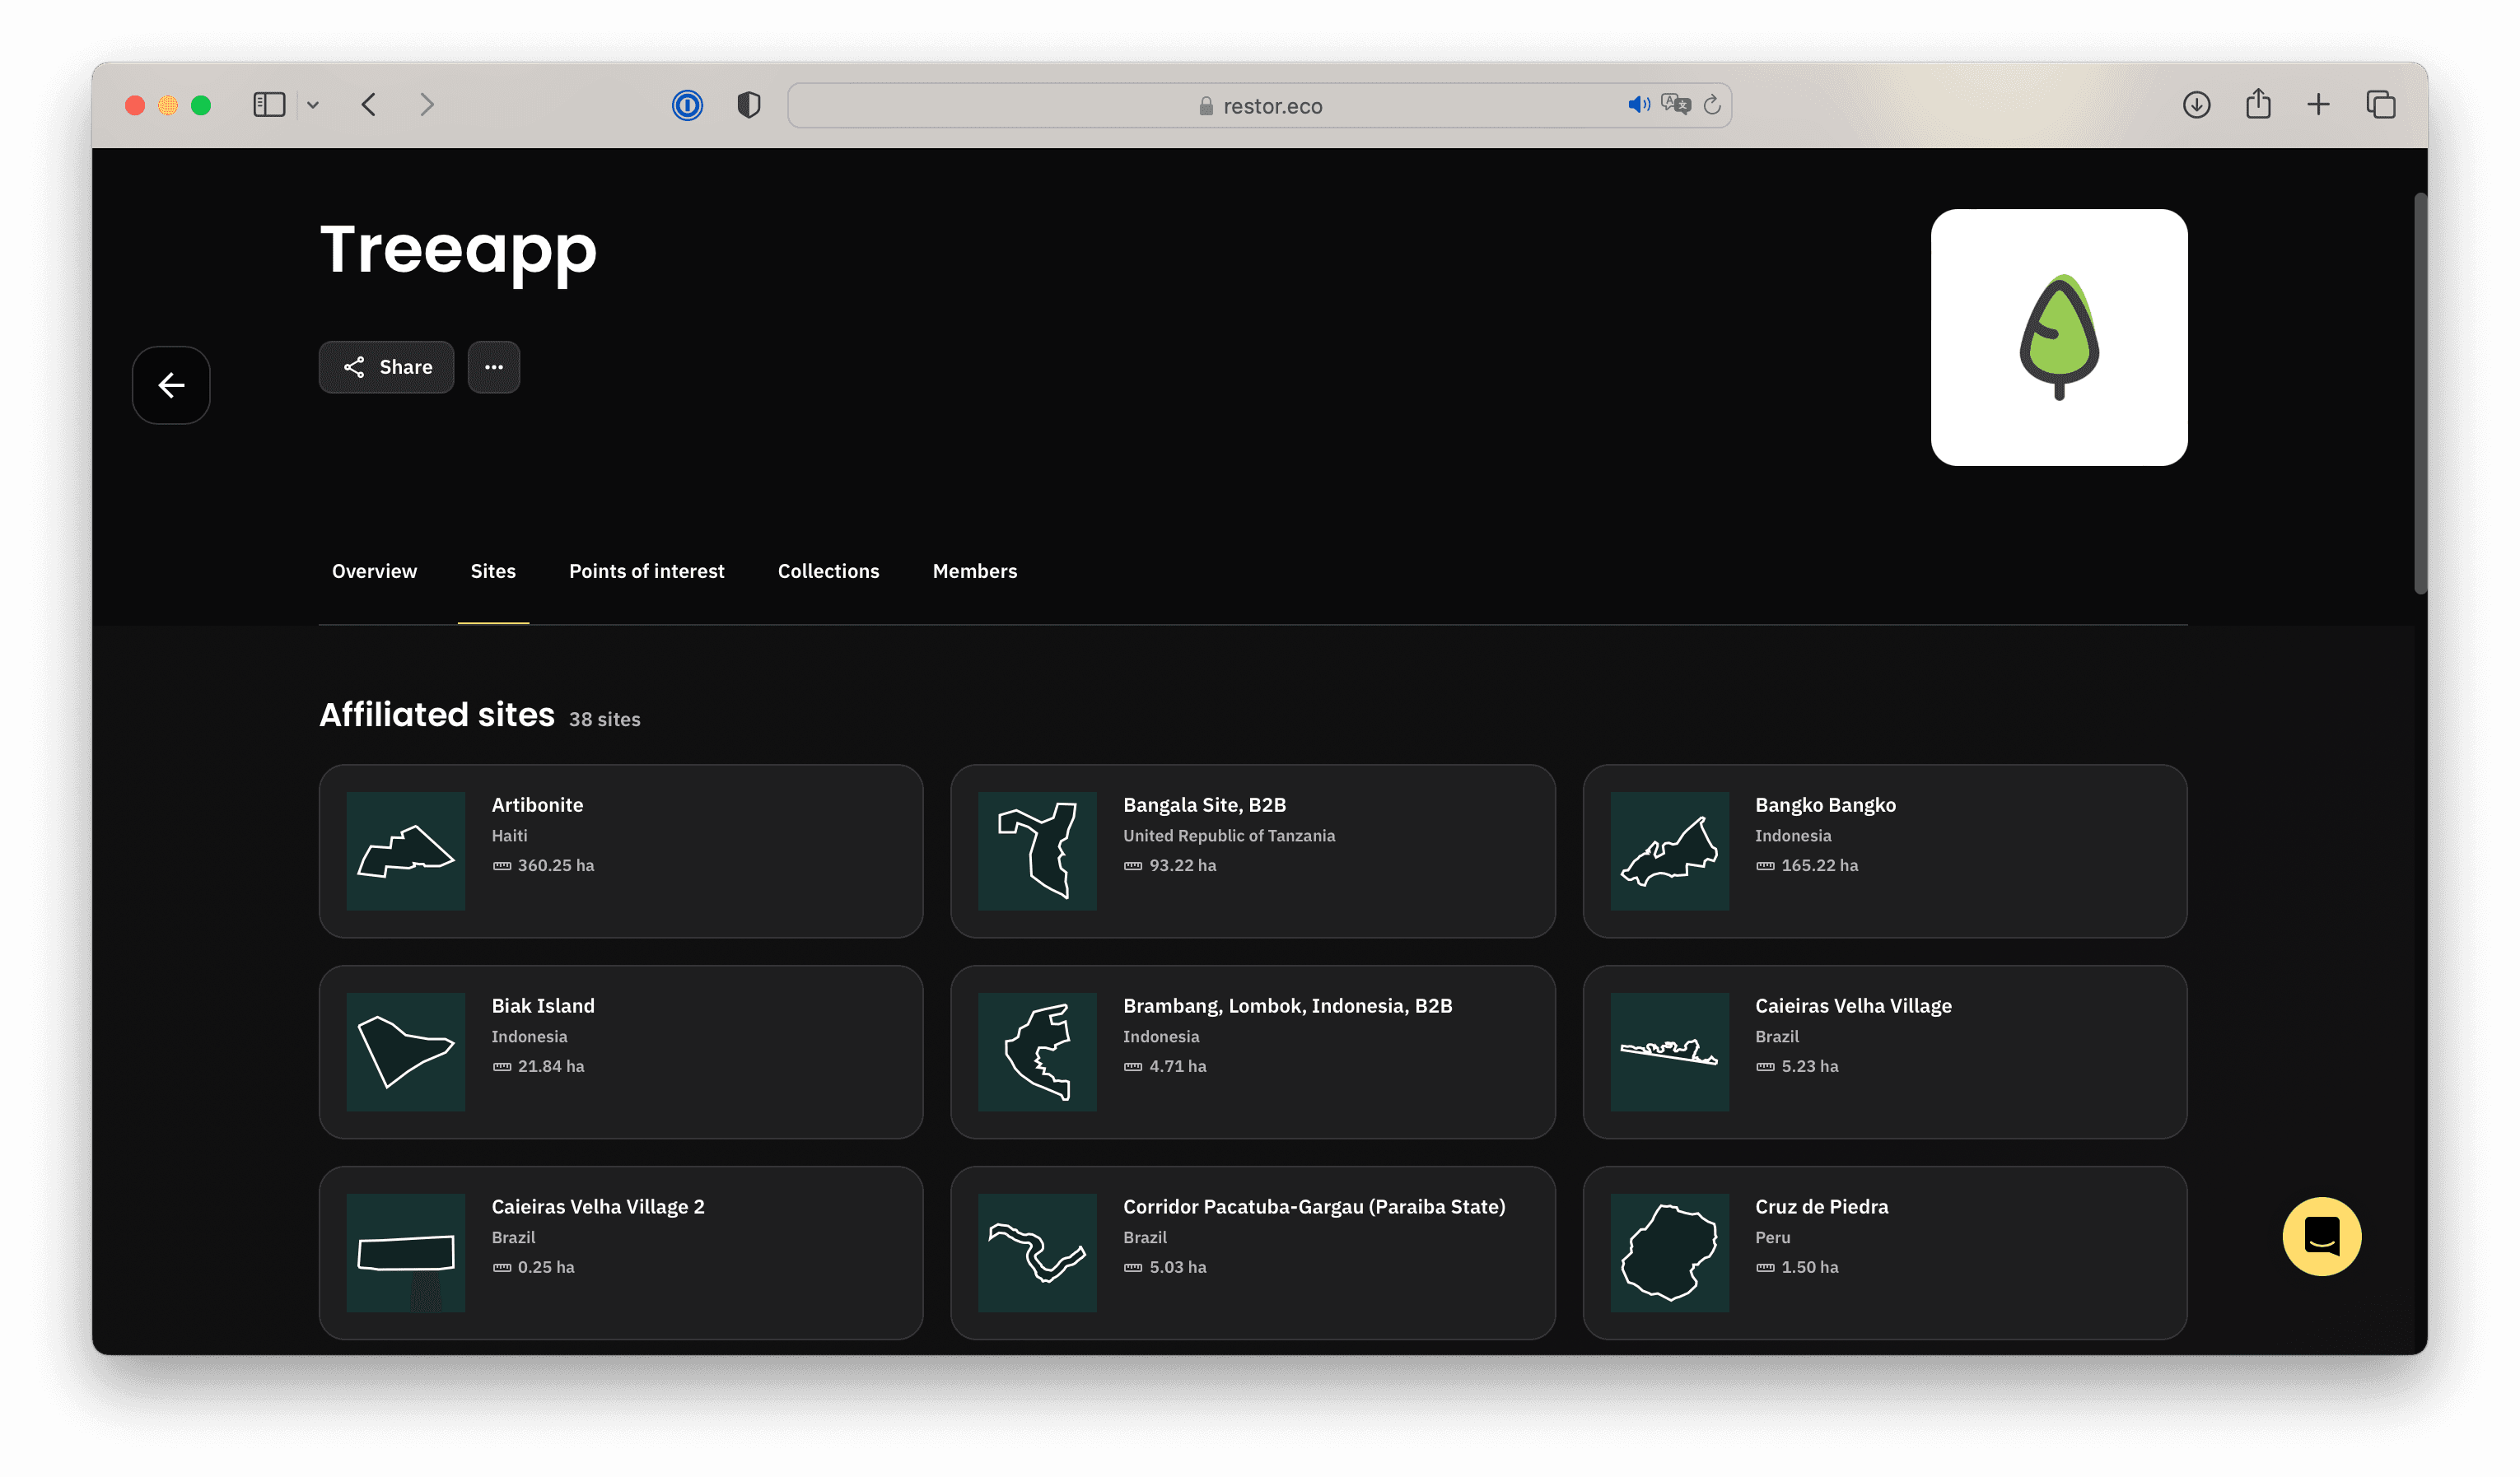Click the Bangala Site outline thumbnail

(1037, 851)
